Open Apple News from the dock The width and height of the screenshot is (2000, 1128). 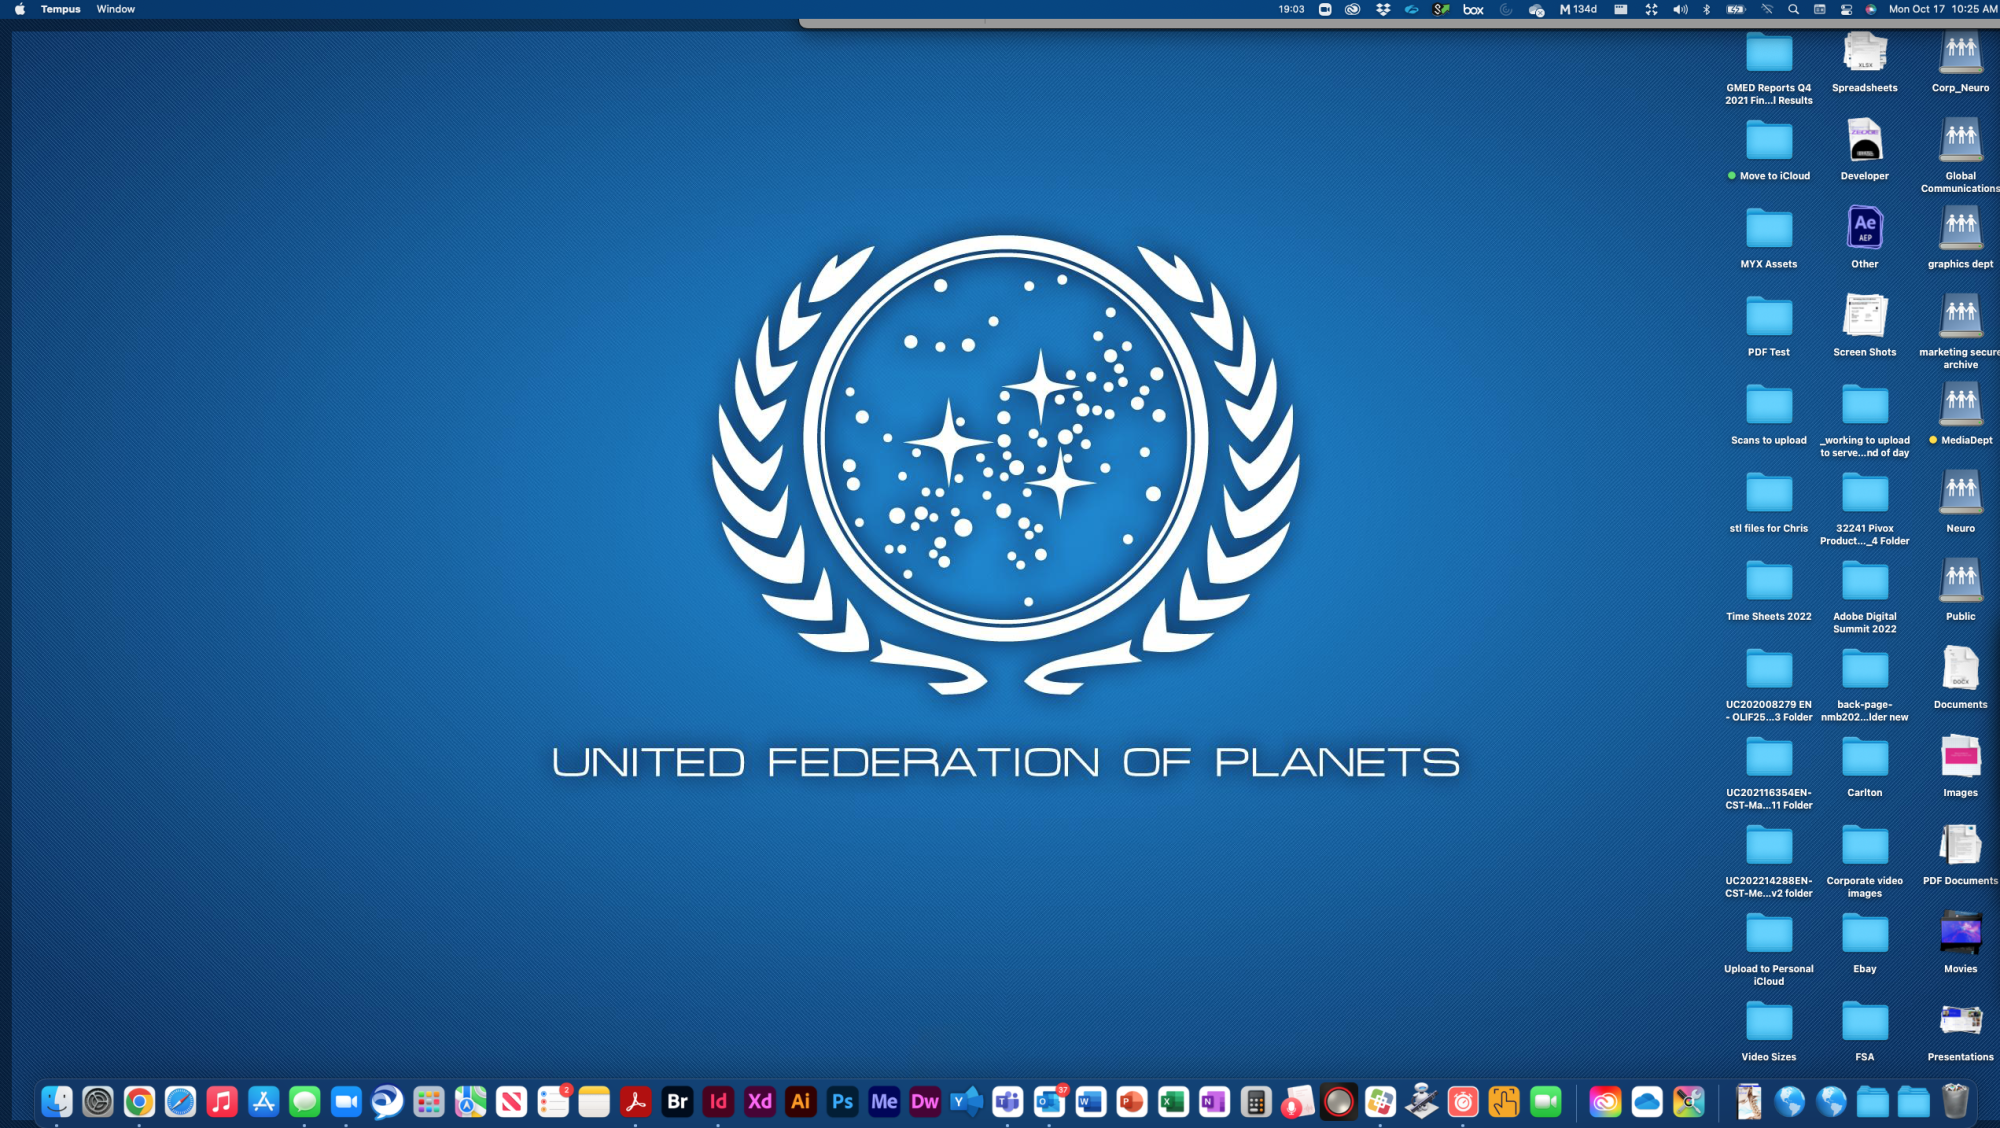[x=512, y=1102]
